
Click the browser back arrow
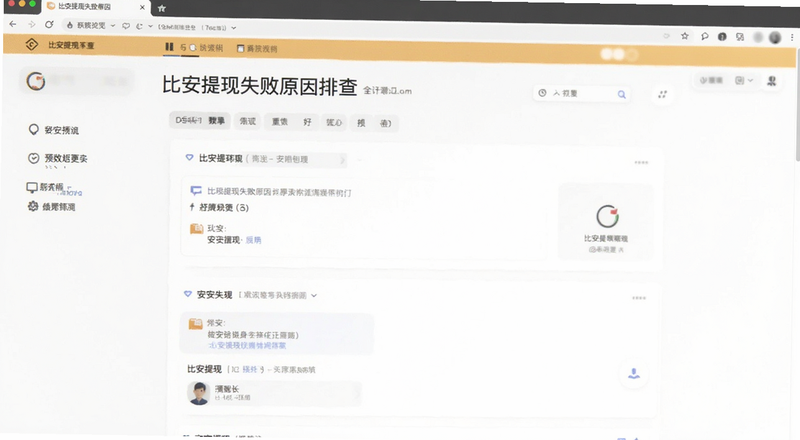click(13, 25)
